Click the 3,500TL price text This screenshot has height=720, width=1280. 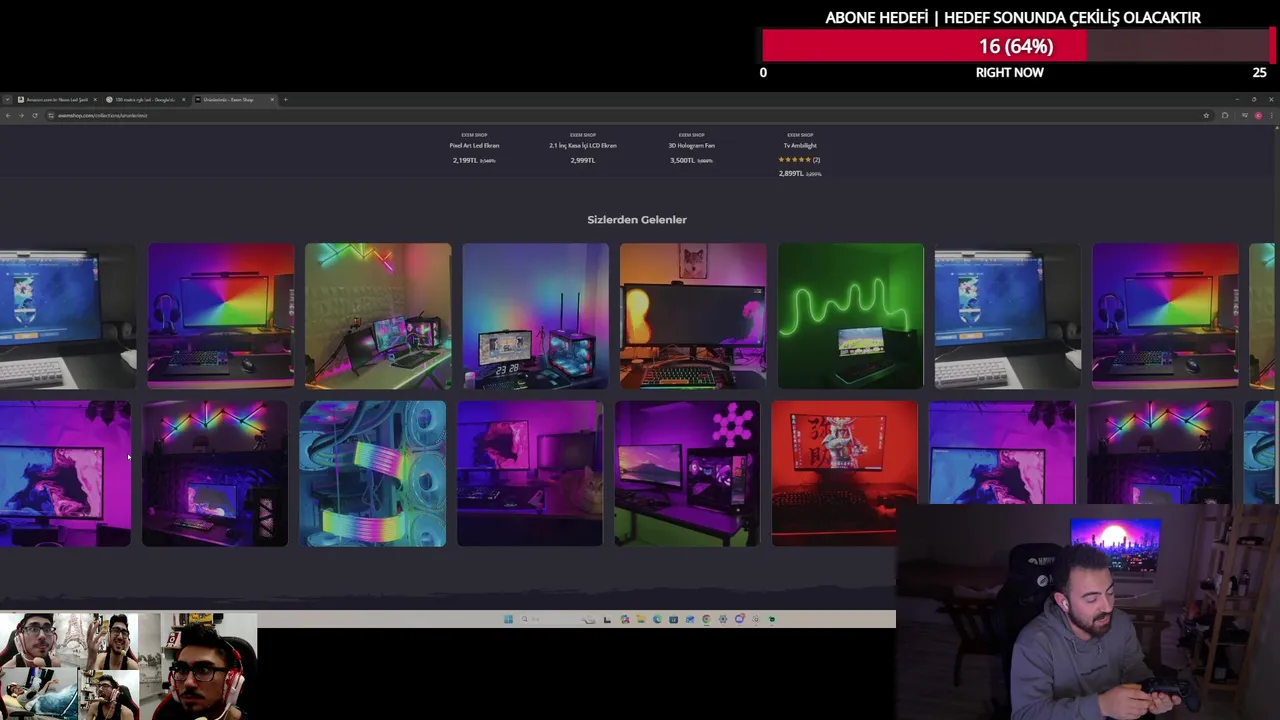pos(682,161)
